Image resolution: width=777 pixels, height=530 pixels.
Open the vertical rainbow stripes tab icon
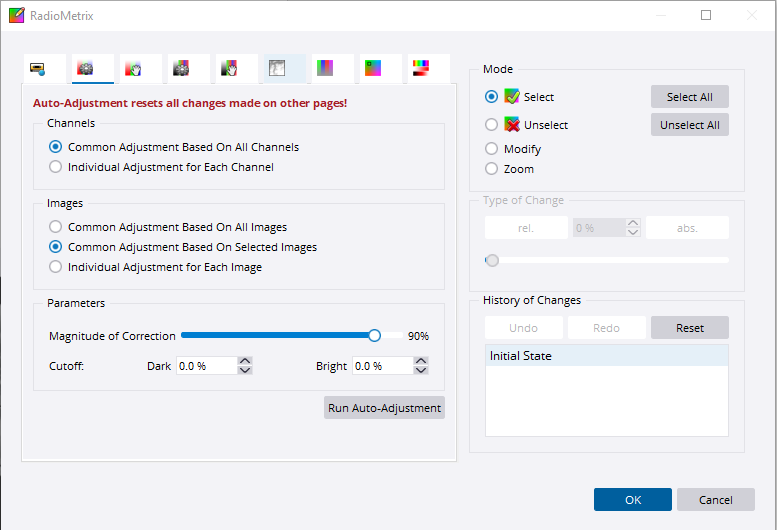click(325, 68)
